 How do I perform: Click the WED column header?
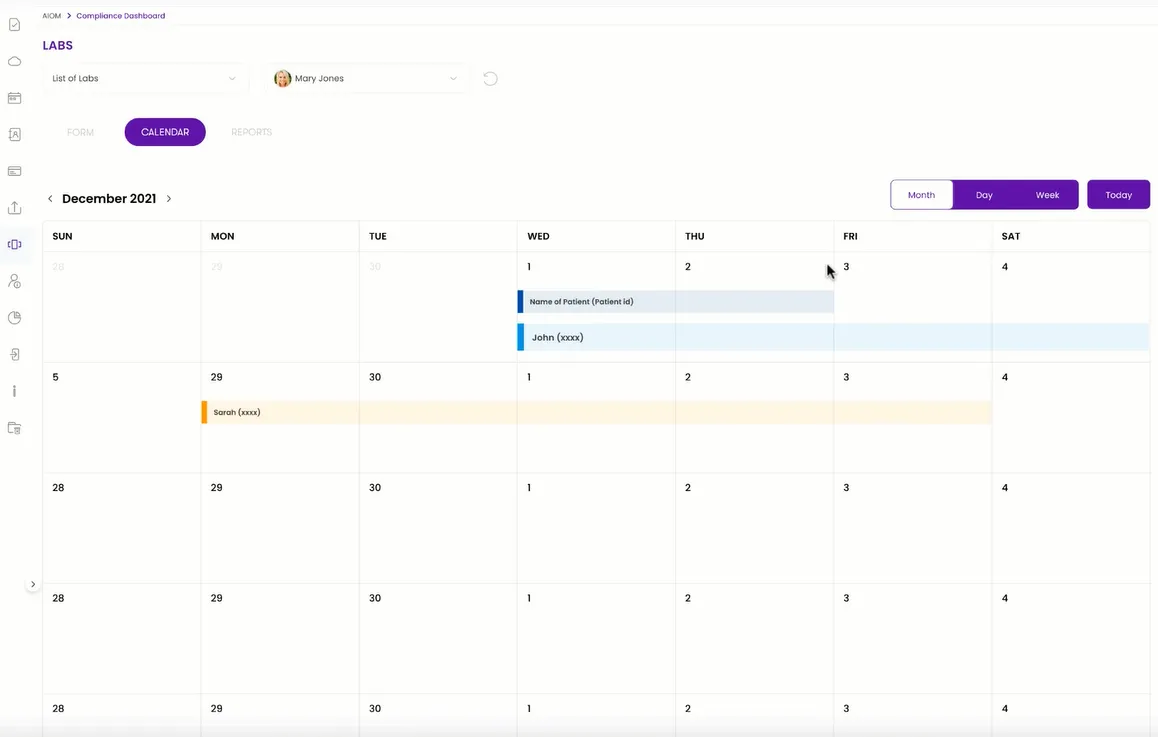tap(538, 236)
